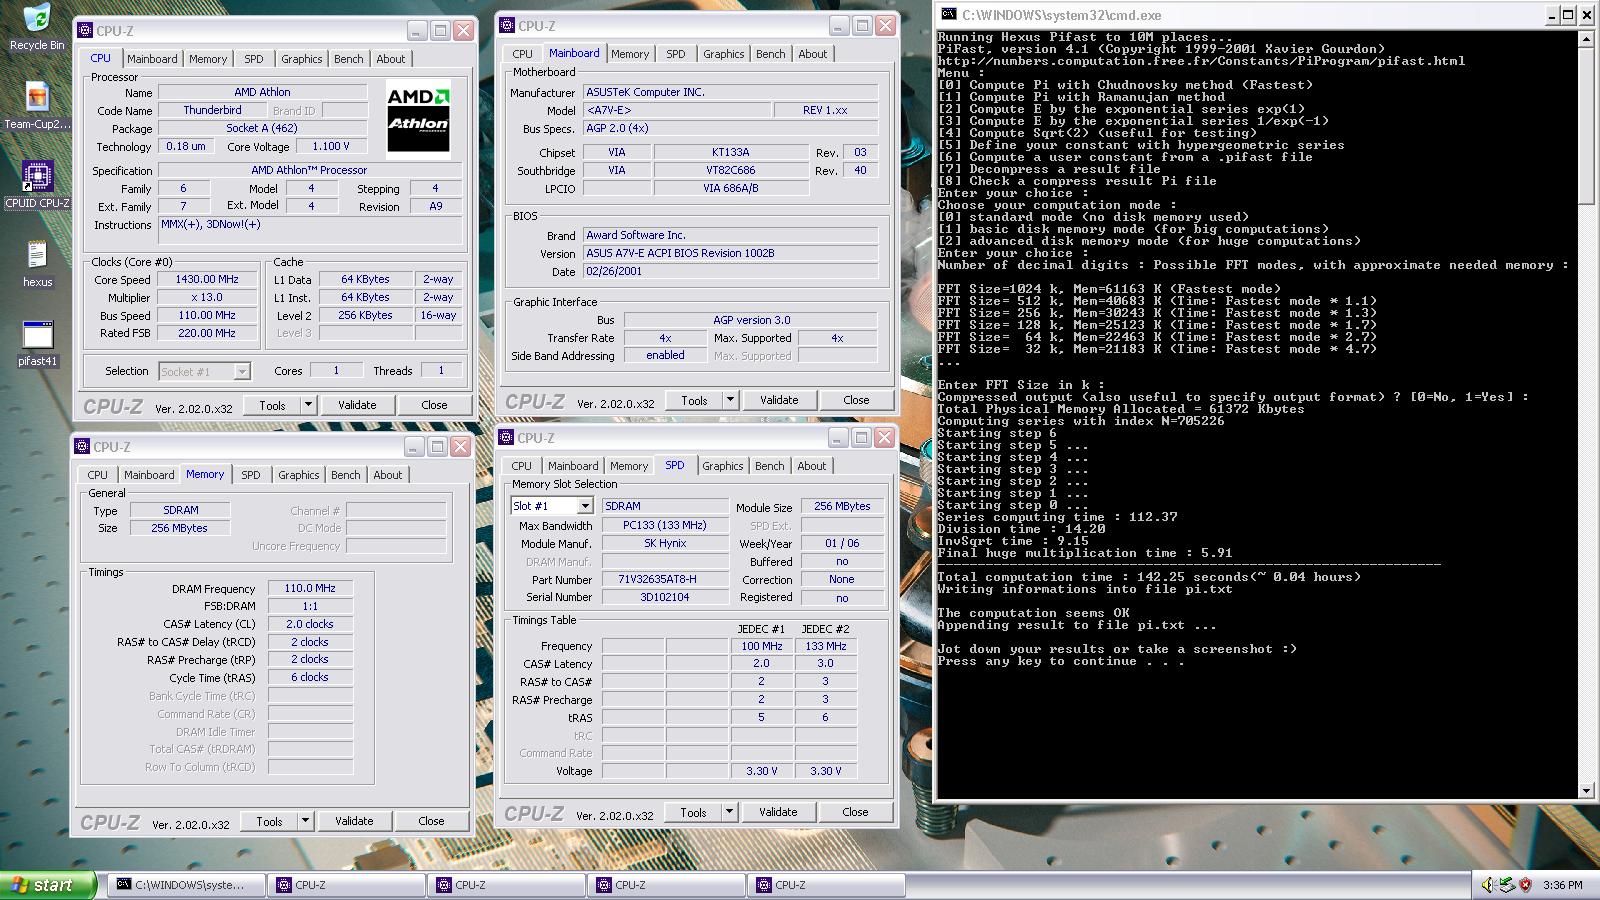Click the volume icon in the system tray
Viewport: 1600px width, 900px height.
coord(1488,885)
